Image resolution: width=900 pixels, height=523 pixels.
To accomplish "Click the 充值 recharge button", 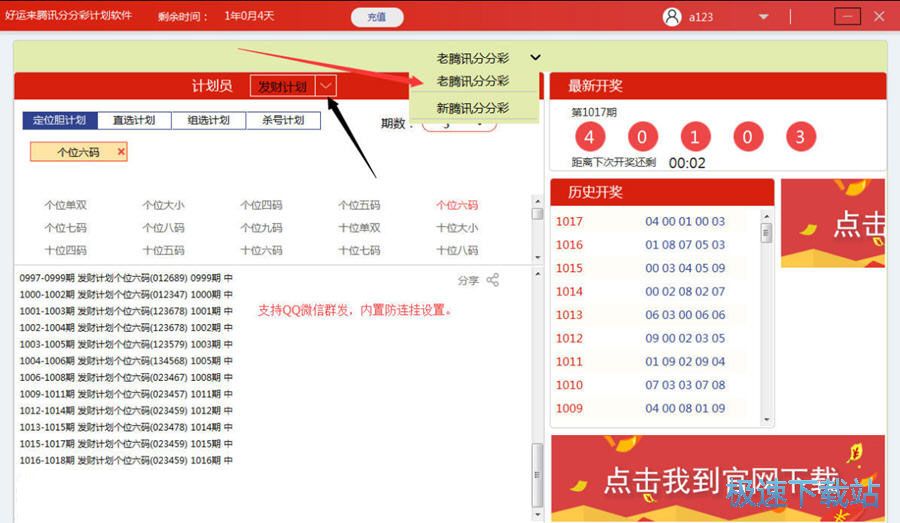I will [377, 17].
